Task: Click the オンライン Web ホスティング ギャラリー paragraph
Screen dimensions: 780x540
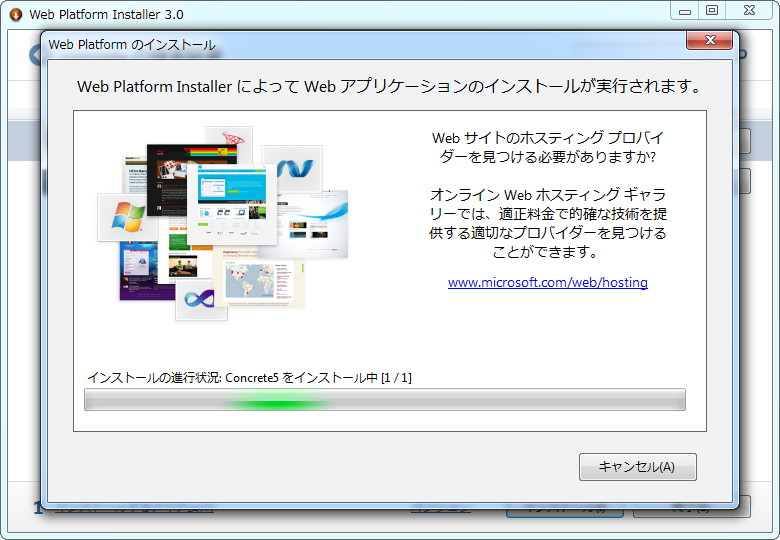Action: [x=548, y=223]
